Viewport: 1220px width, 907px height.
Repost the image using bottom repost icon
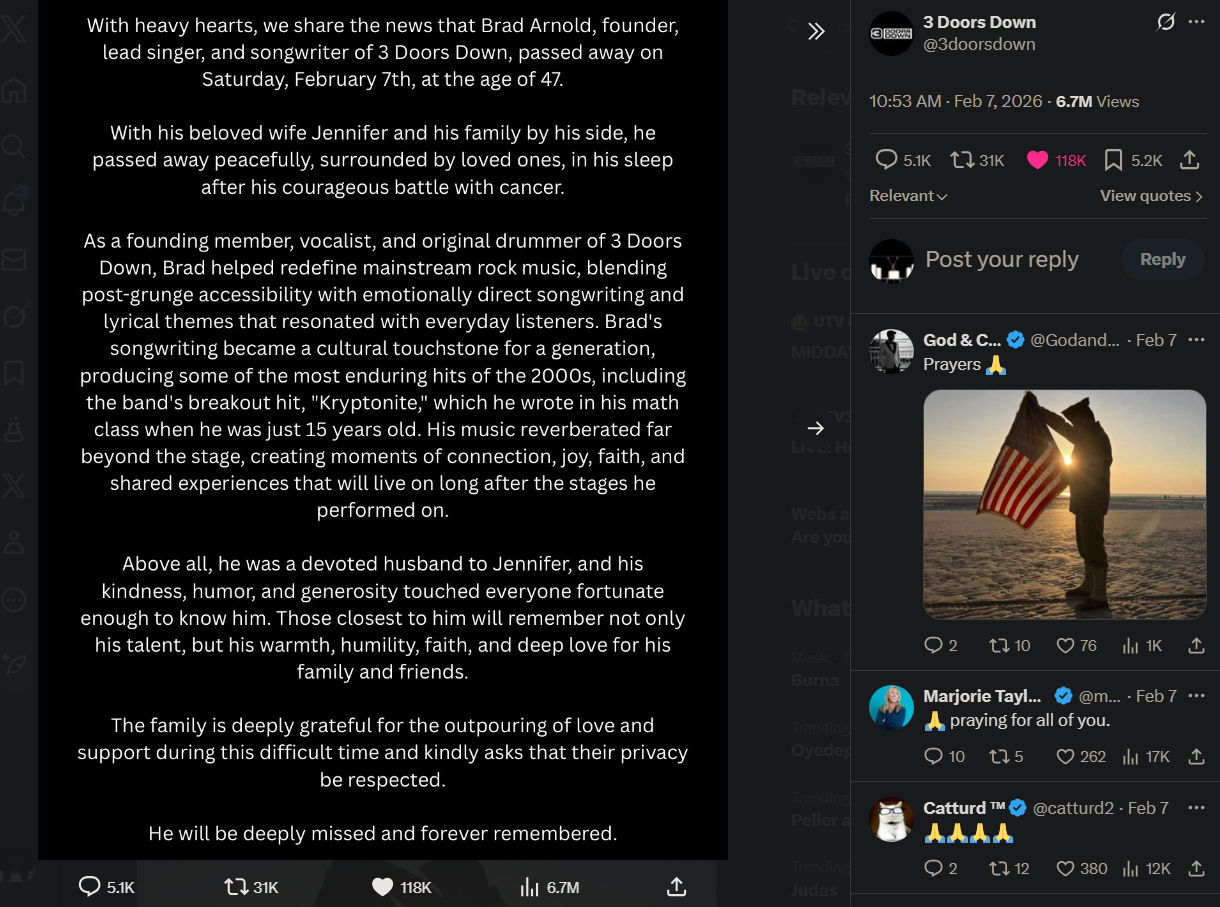point(236,886)
